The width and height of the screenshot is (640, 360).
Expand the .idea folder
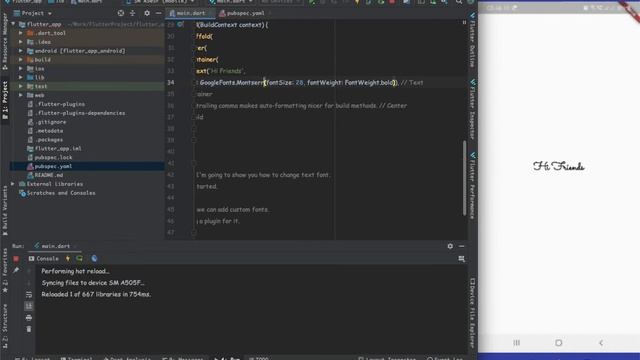point(21,42)
